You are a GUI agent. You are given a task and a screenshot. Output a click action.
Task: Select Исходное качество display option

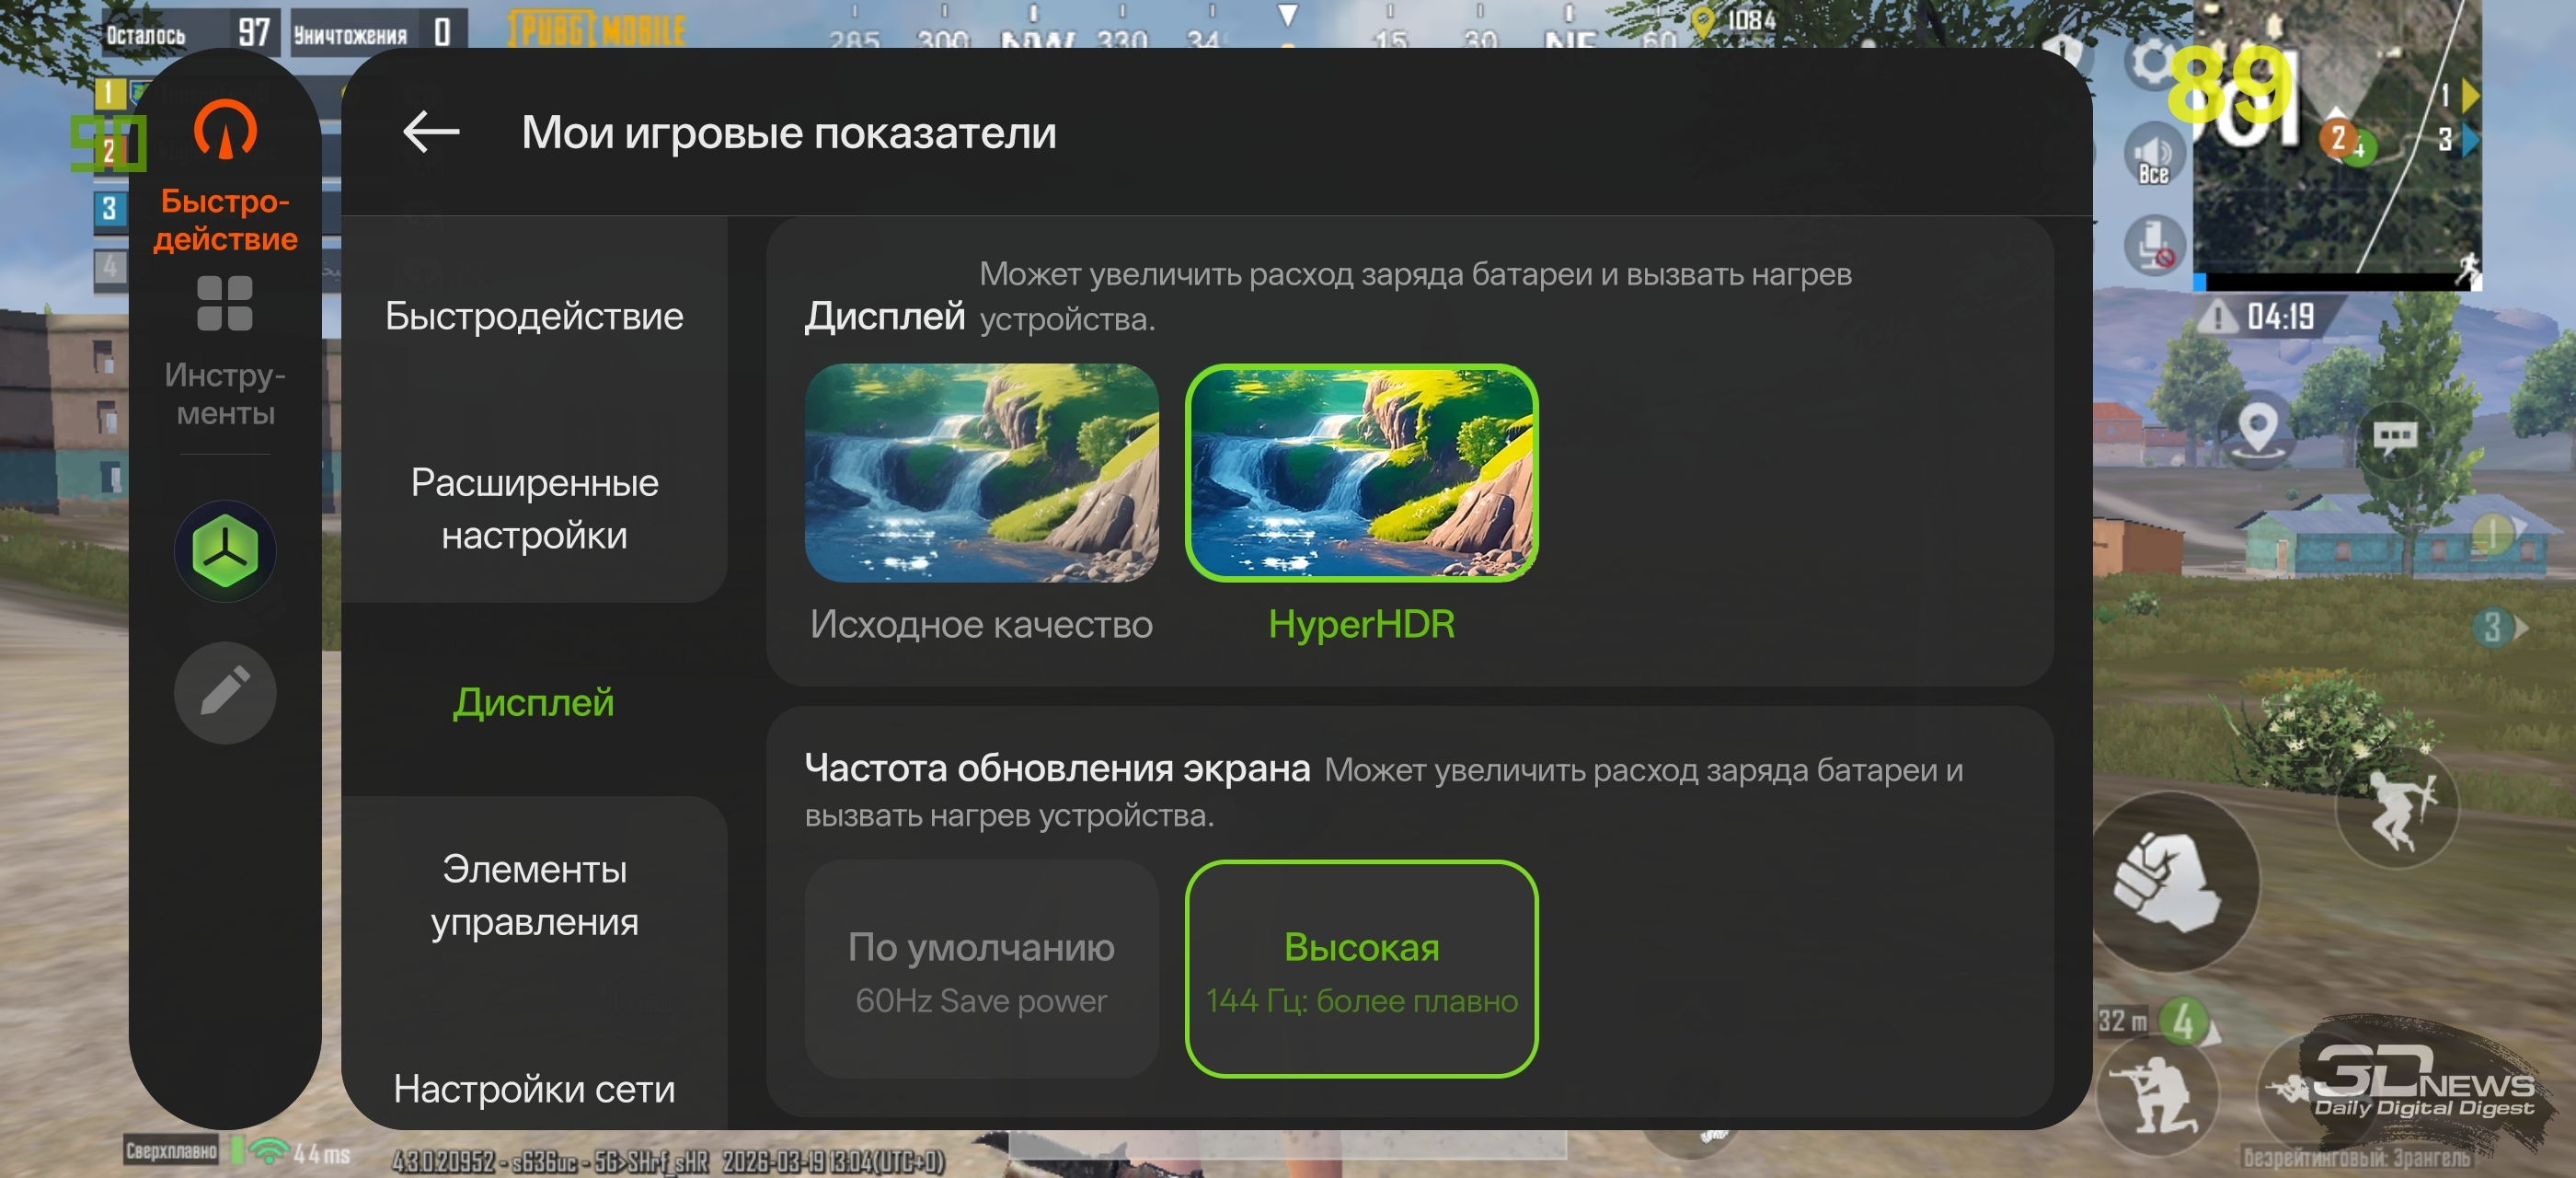[x=981, y=505]
